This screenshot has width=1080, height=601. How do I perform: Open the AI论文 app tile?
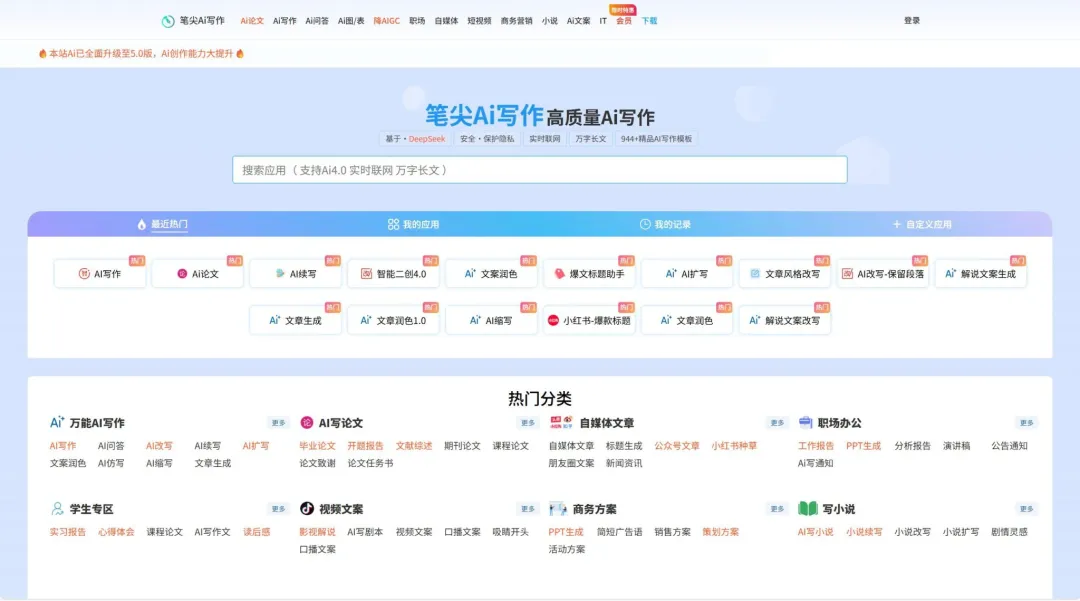click(198, 274)
